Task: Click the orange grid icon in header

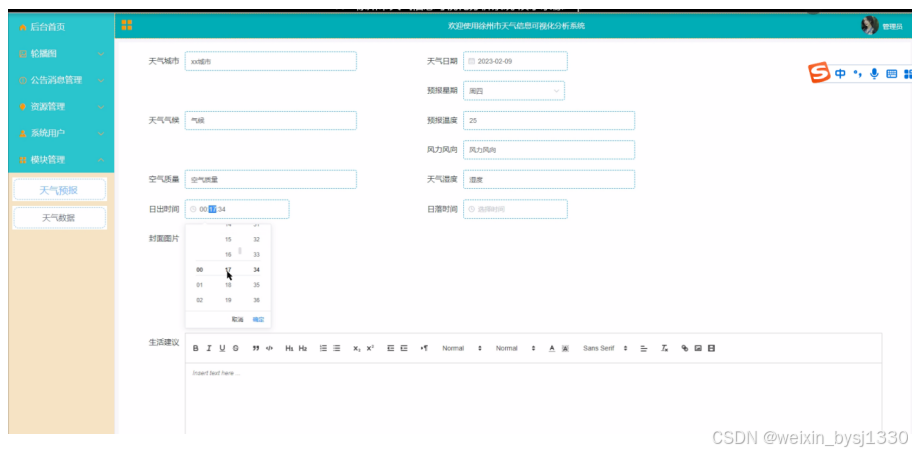Action: tap(126, 24)
